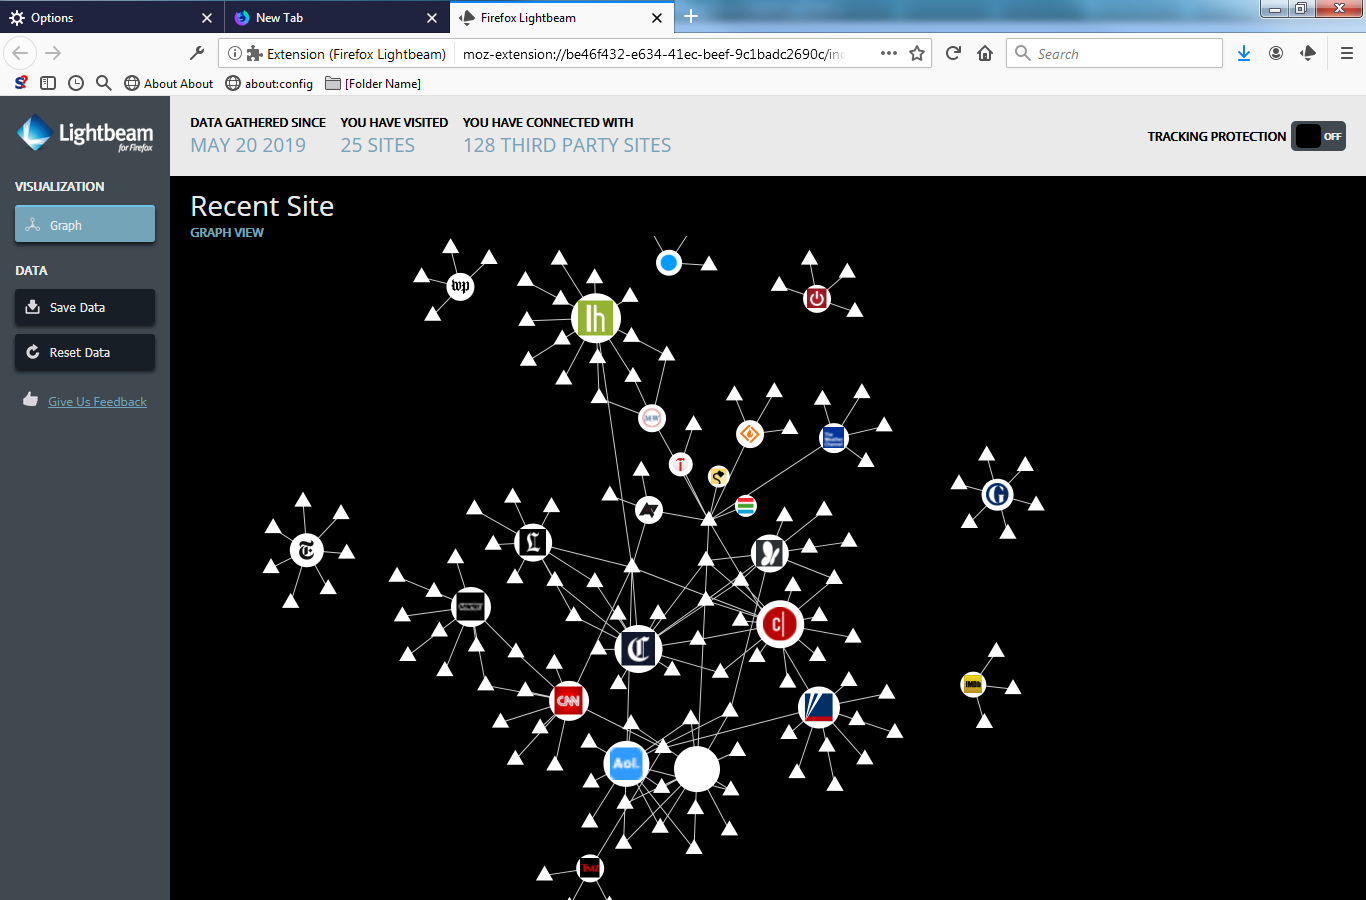Bookmark this page with the star
1366x900 pixels.
[917, 54]
